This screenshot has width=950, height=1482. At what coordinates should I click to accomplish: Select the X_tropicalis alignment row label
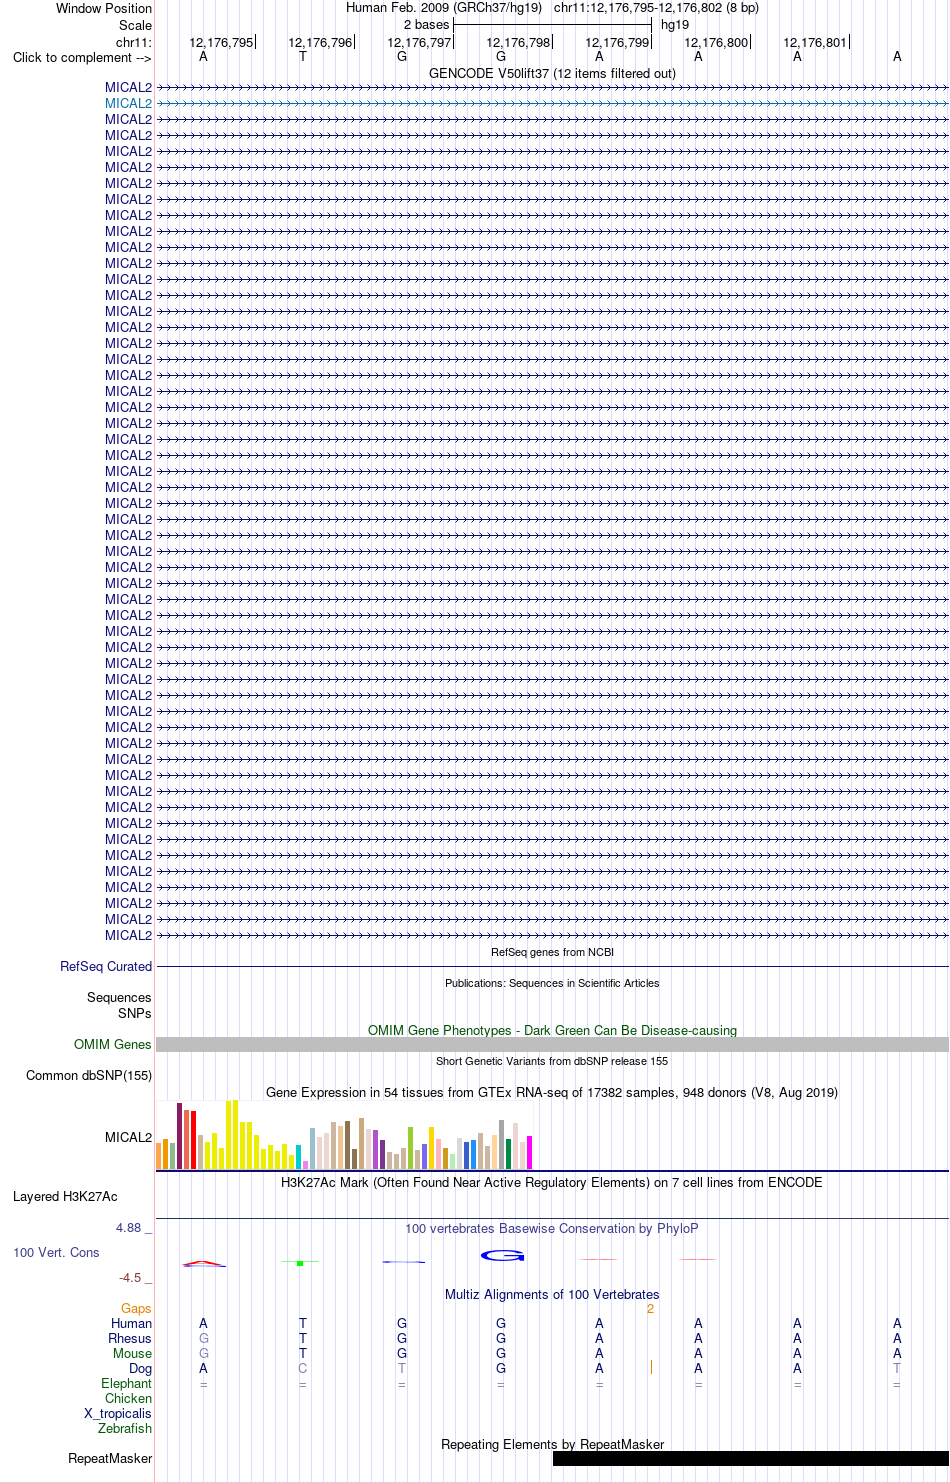point(118,1413)
